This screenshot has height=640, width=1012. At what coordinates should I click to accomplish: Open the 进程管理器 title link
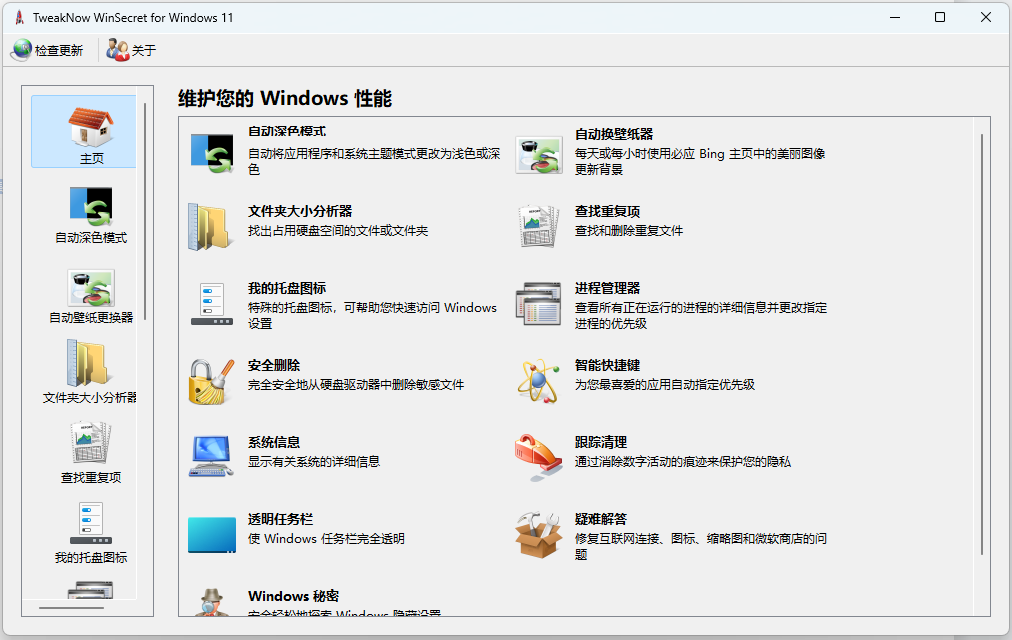[607, 288]
